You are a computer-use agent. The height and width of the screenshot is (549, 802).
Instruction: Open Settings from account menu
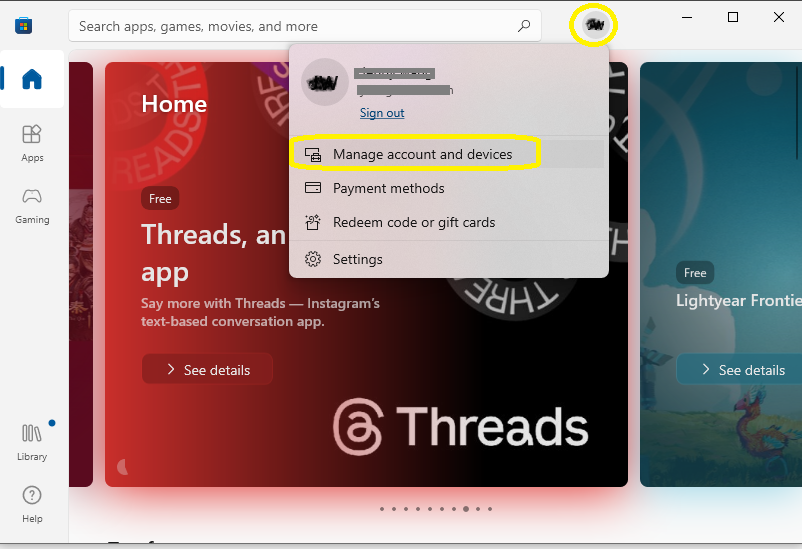(449, 259)
